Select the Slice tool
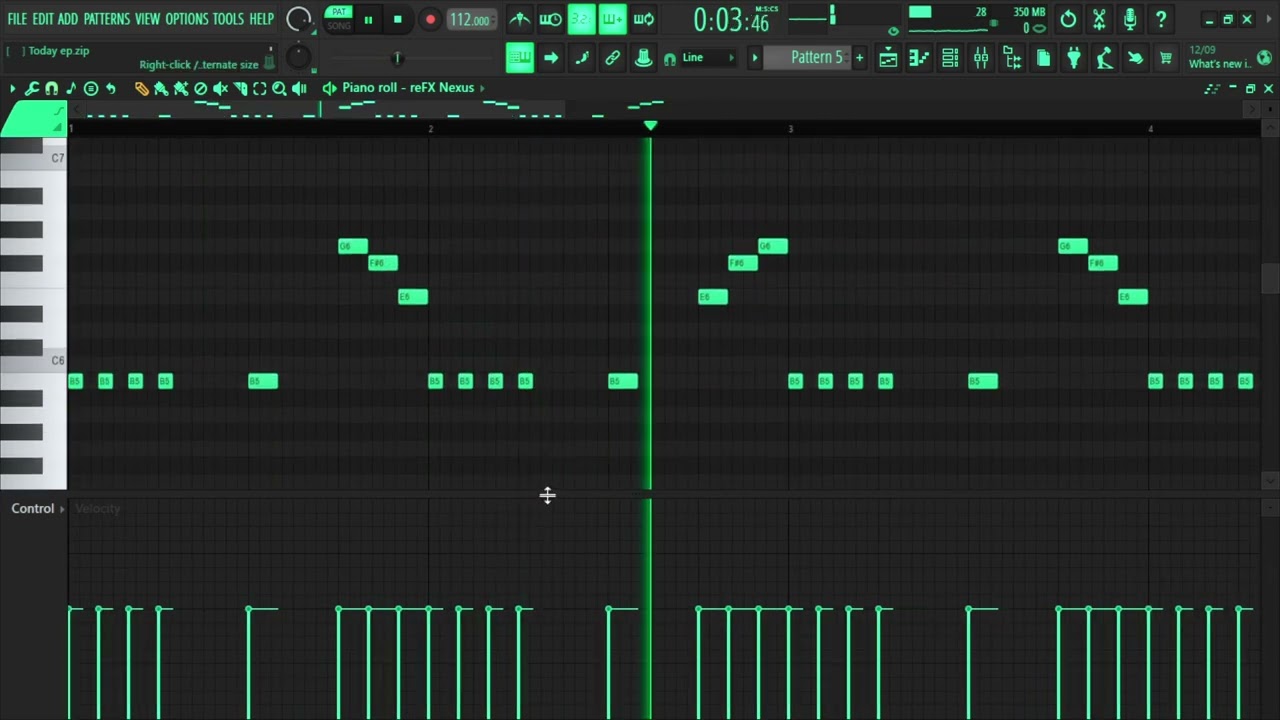Image resolution: width=1280 pixels, height=720 pixels. point(240,88)
